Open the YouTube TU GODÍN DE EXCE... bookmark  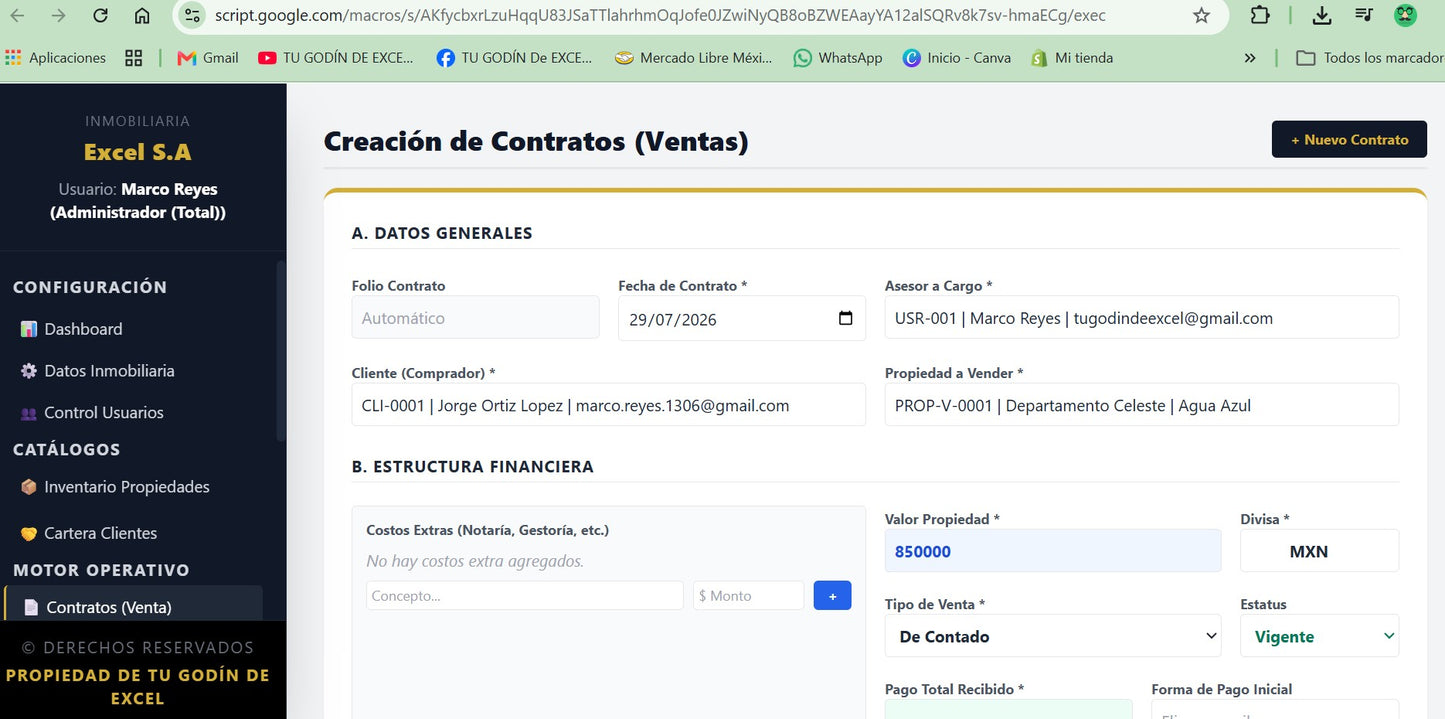336,58
